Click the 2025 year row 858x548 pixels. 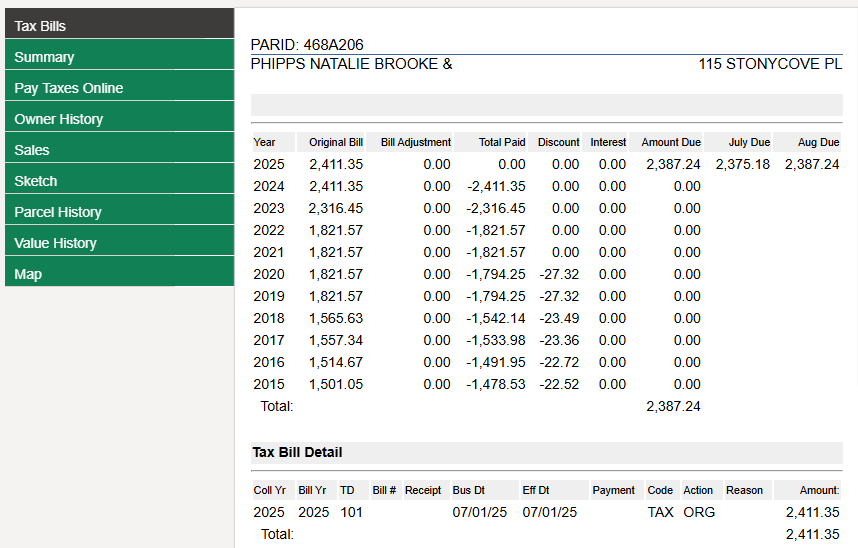tap(269, 164)
